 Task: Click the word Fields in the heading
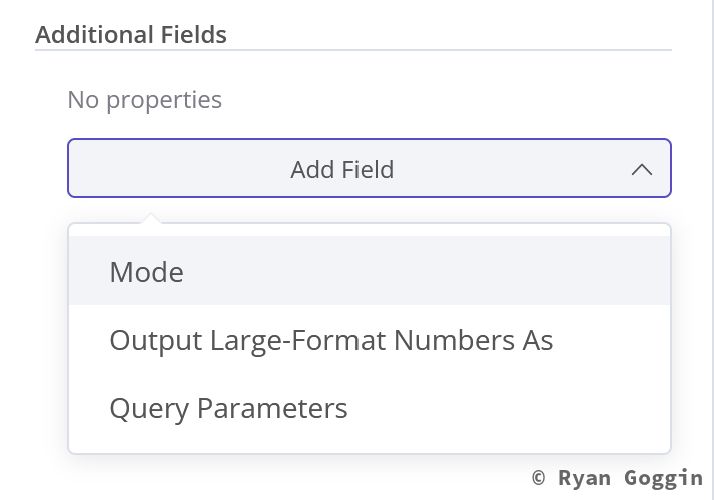coord(193,34)
